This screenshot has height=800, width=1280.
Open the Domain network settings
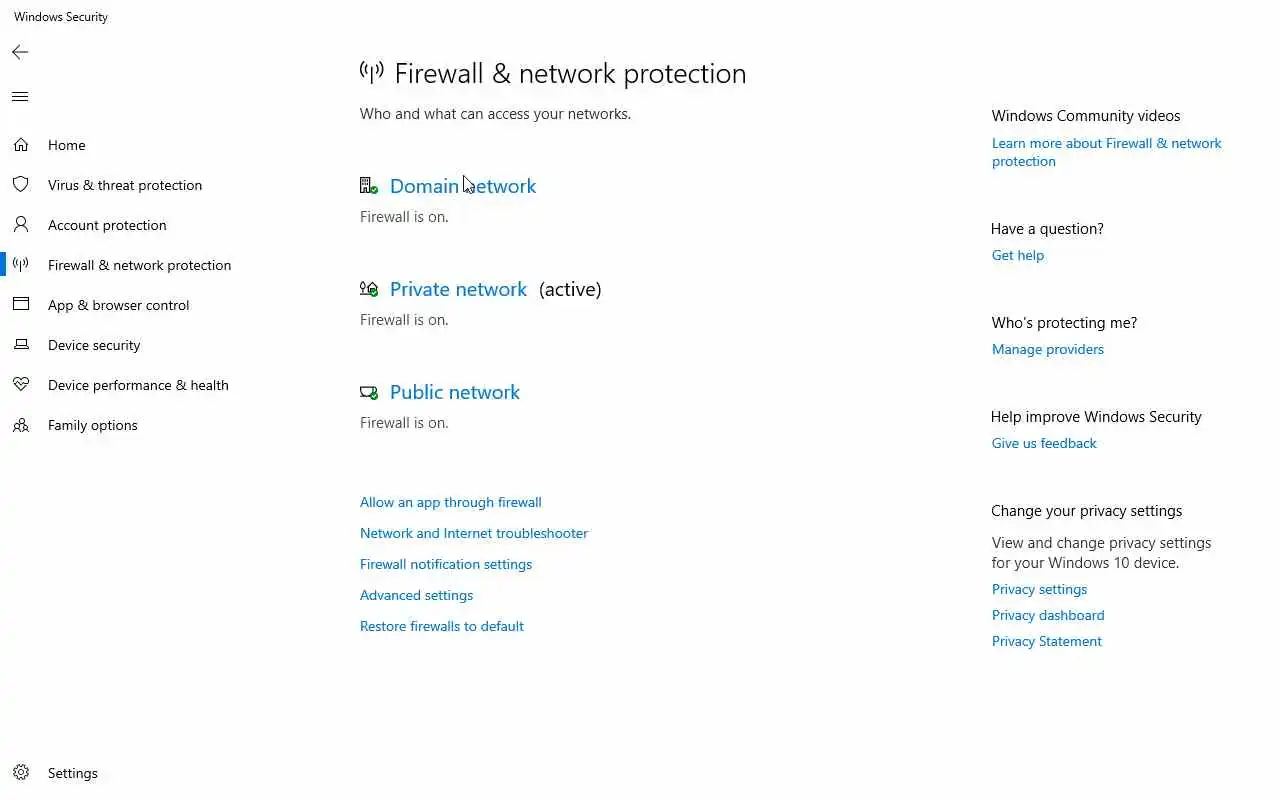point(462,186)
